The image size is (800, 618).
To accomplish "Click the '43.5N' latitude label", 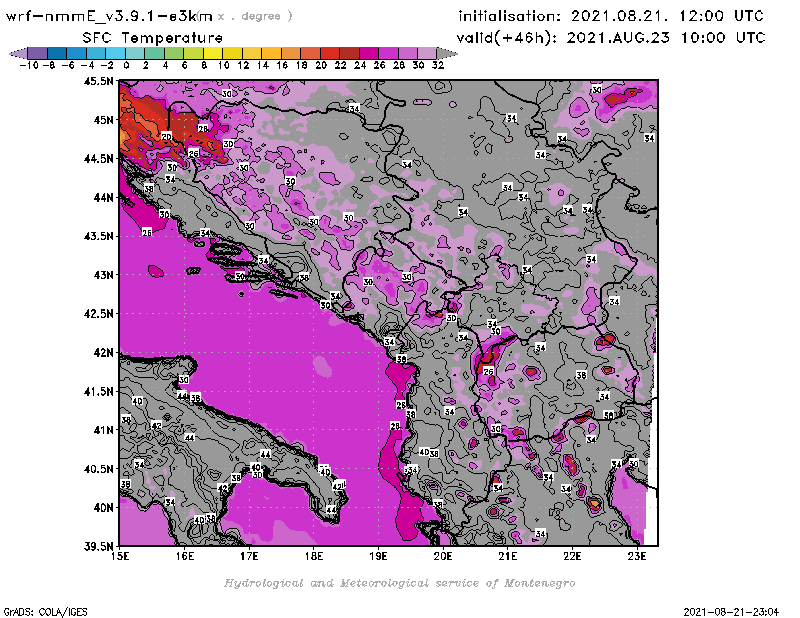I will (98, 236).
